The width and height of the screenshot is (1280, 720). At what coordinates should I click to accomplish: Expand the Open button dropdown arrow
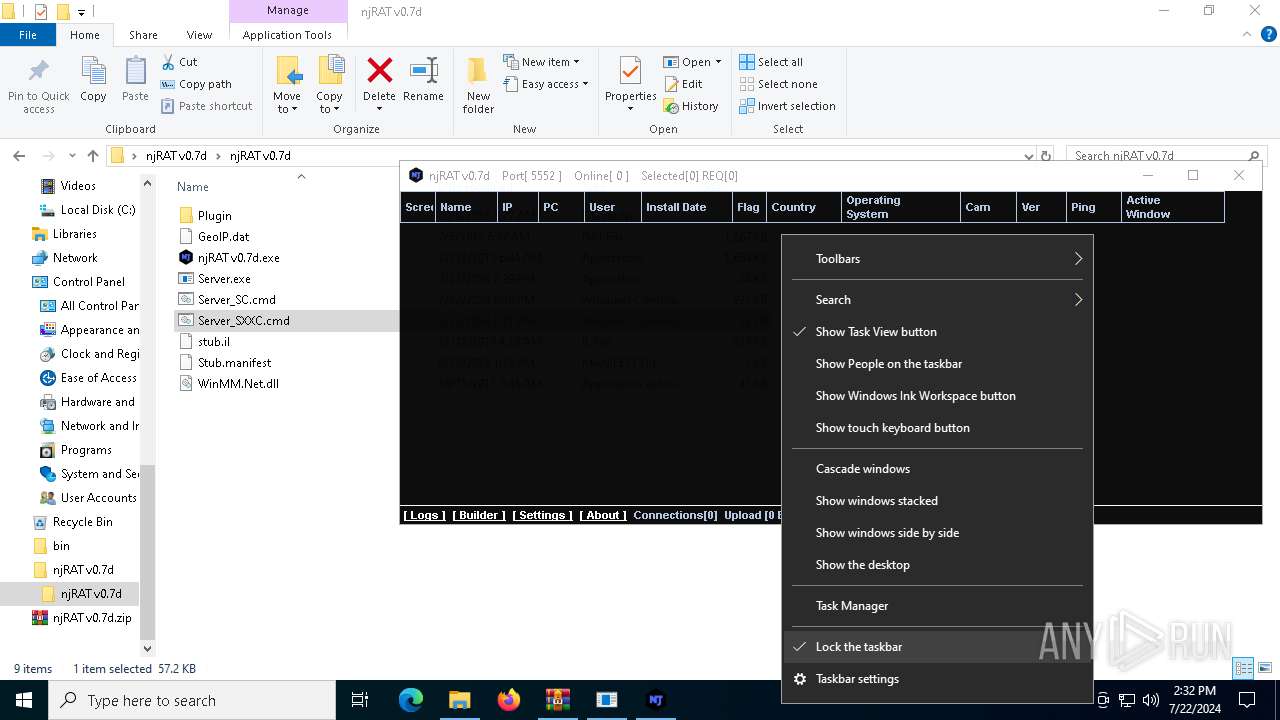click(x=718, y=62)
